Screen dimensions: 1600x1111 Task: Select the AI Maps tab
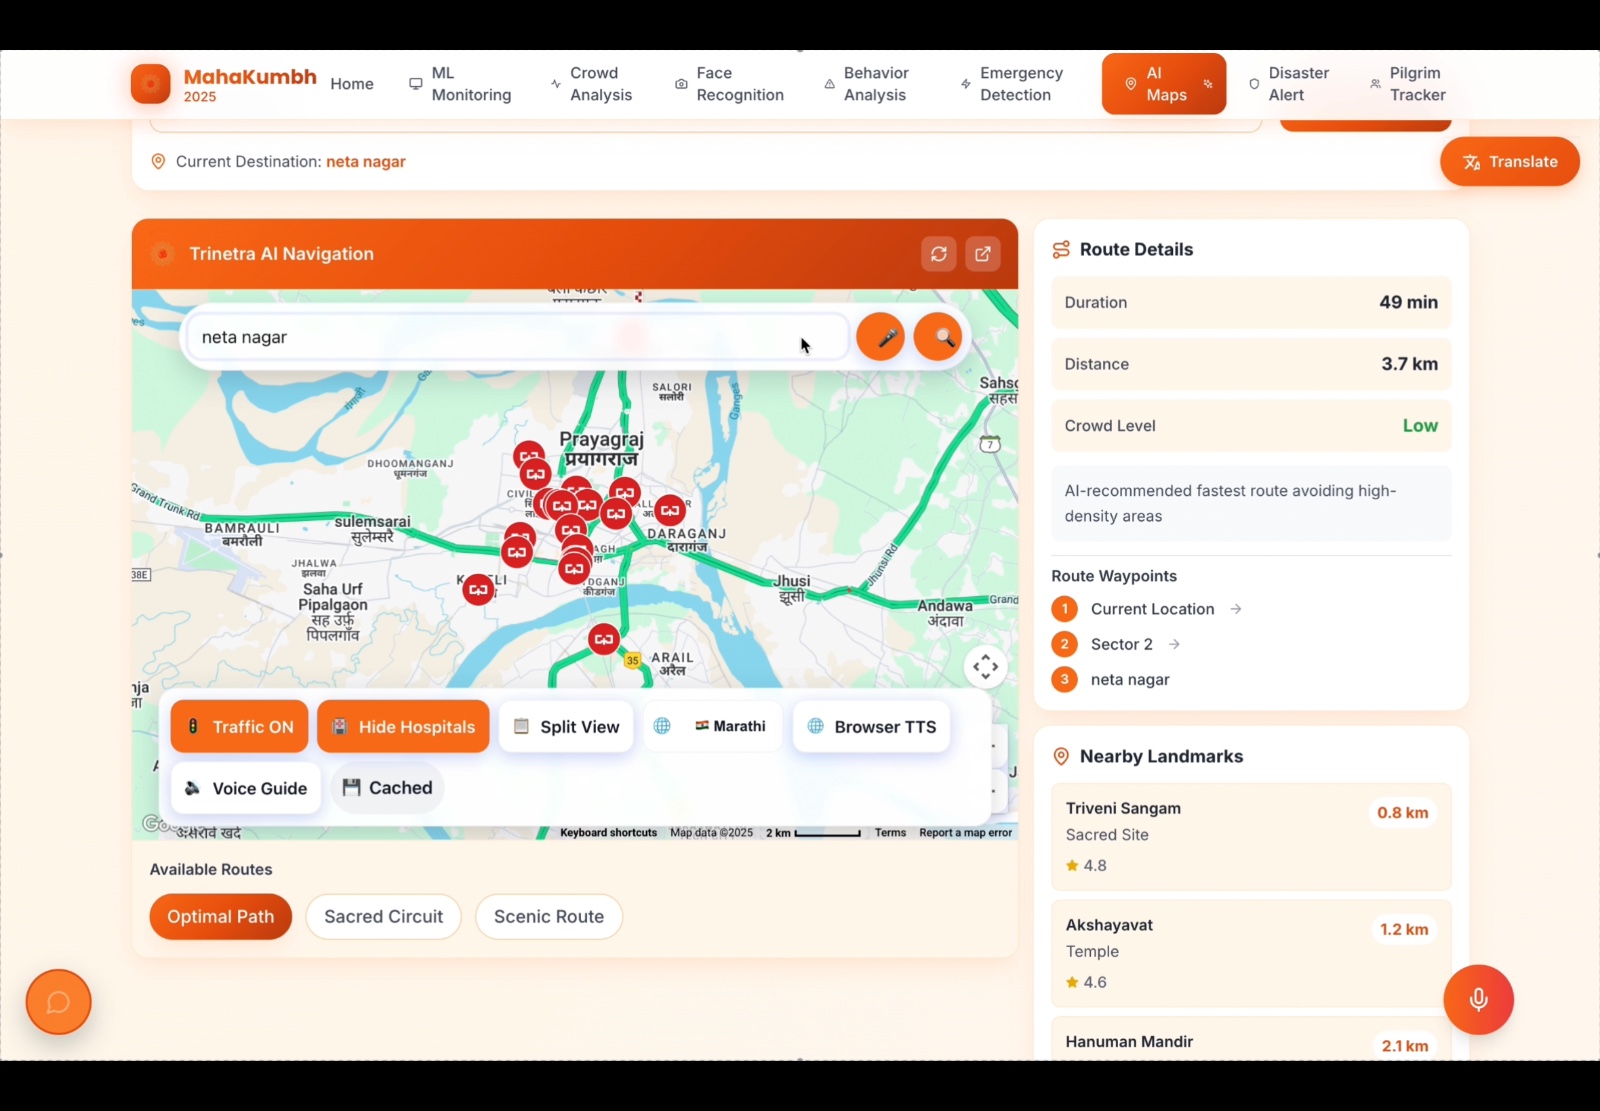pos(1164,84)
